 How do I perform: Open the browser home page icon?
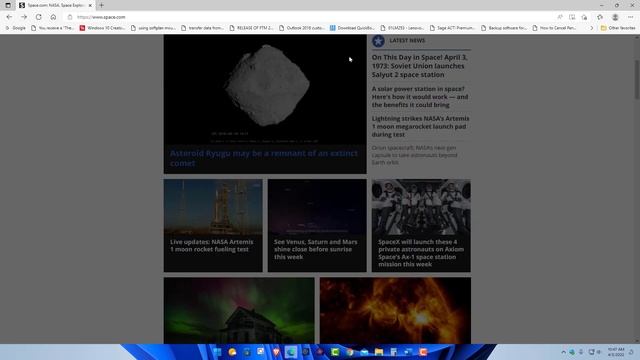pyautogui.click(x=53, y=17)
